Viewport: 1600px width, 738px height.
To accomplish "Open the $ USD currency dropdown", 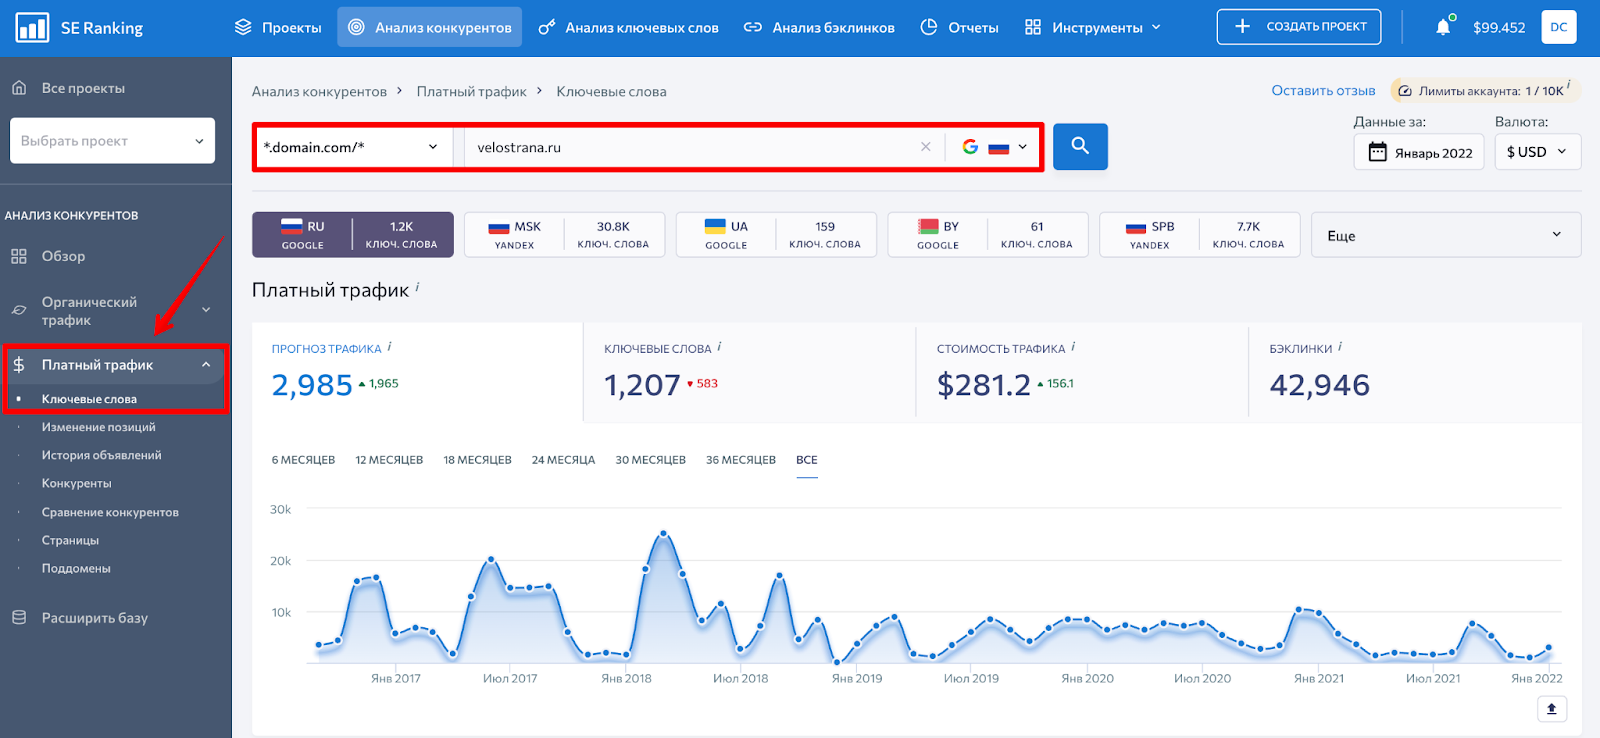I will (x=1538, y=152).
